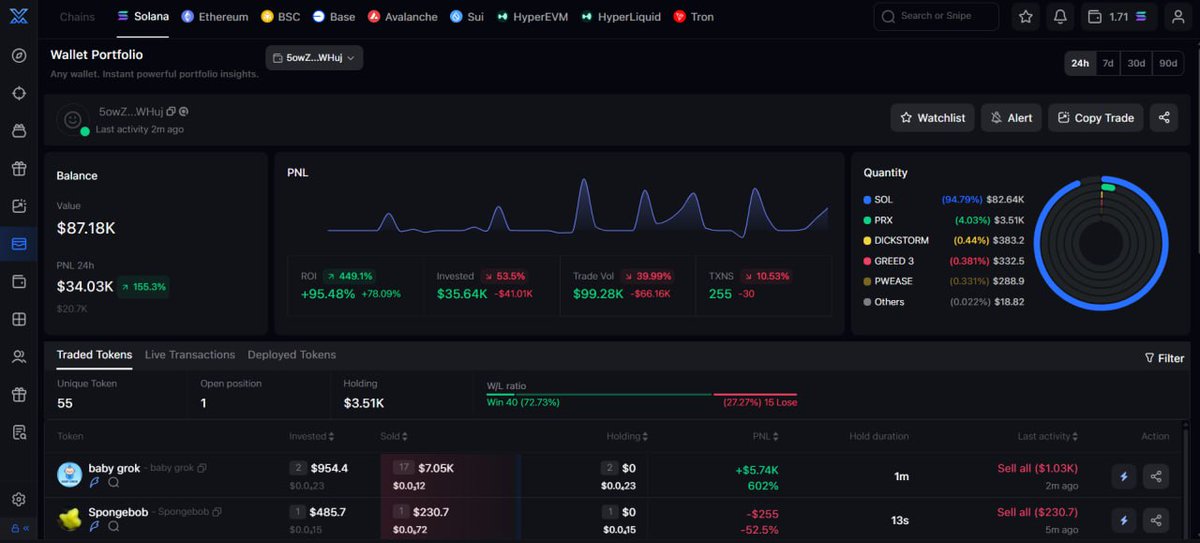The width and height of the screenshot is (1200, 543).
Task: Select the 90d time range
Action: tap(1168, 63)
